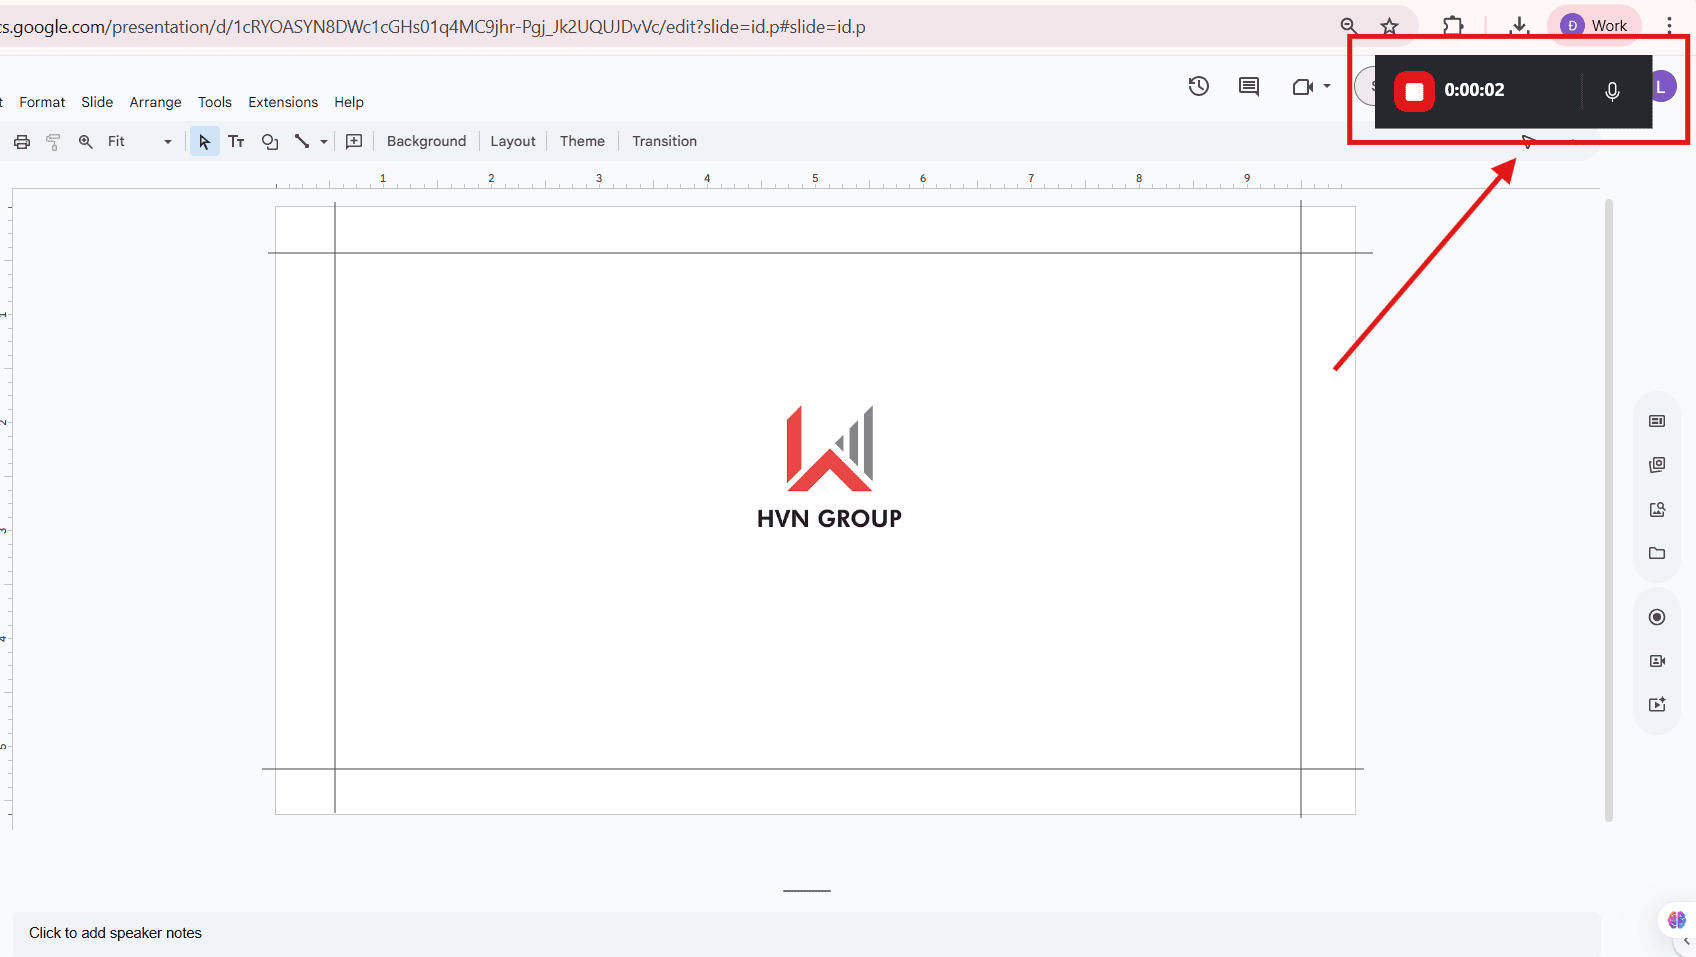Viewport: 1696px width, 957px height.
Task: Stop the recording with the red button
Action: coord(1414,91)
